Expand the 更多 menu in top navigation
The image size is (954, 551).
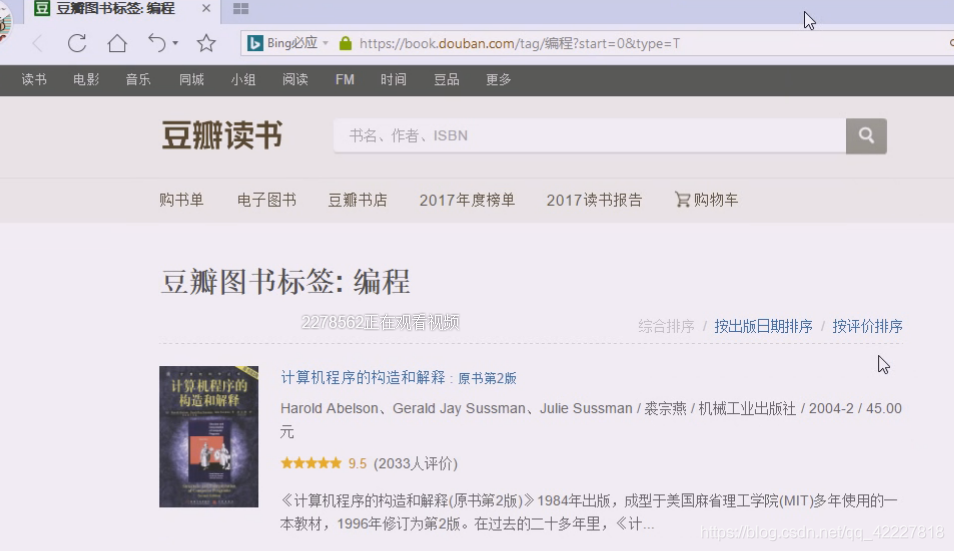[498, 80]
